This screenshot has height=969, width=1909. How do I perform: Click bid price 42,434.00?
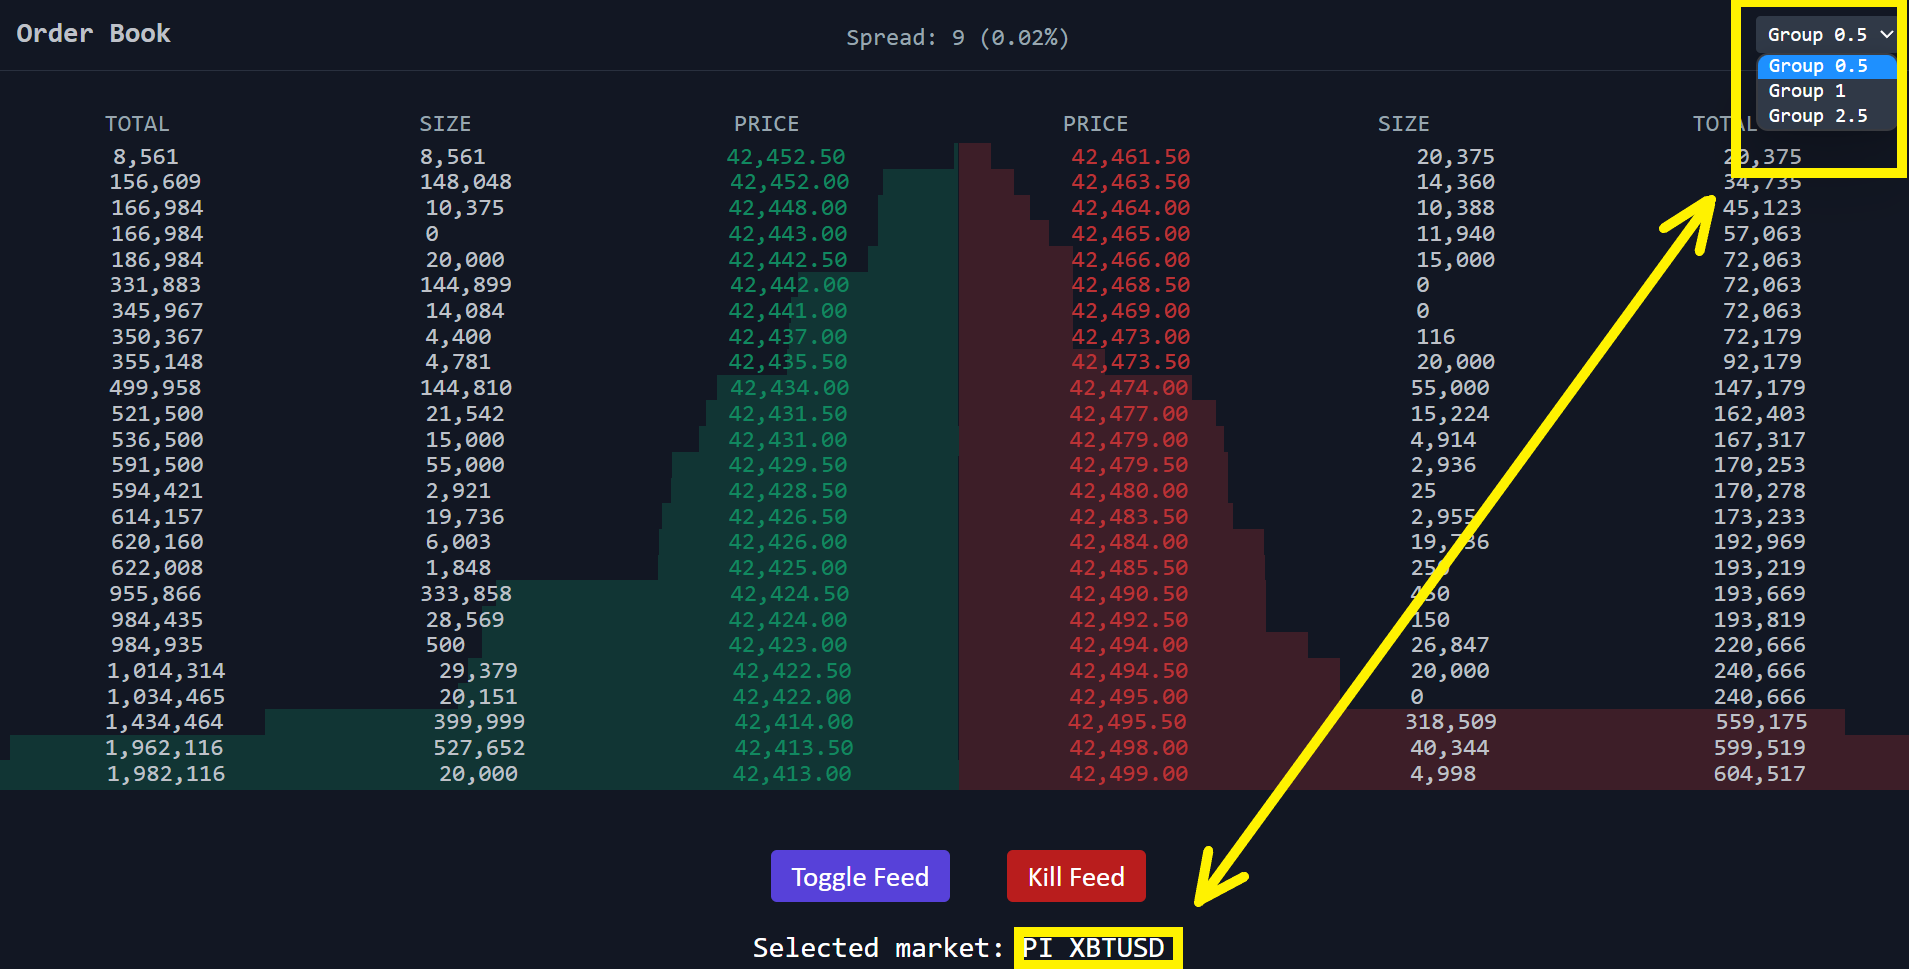click(789, 388)
